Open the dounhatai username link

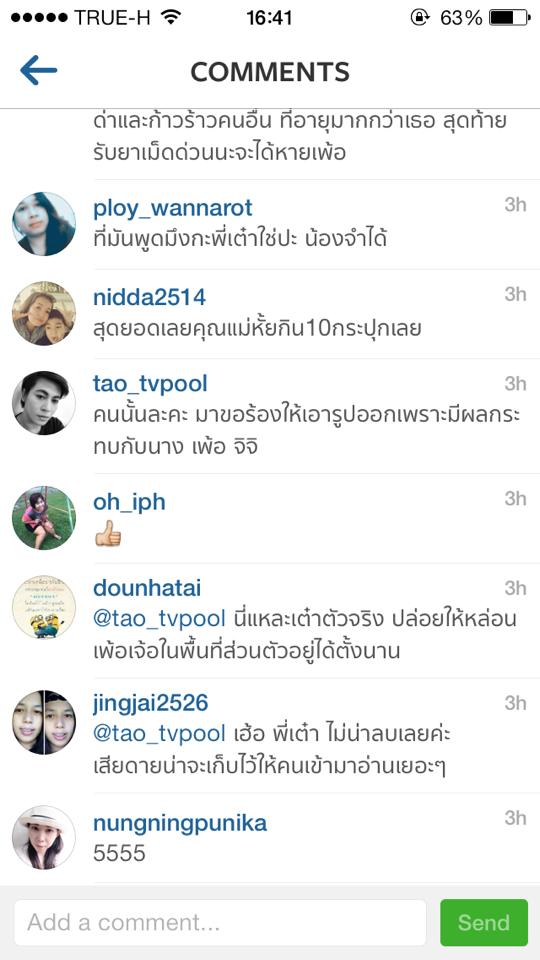[x=147, y=588]
